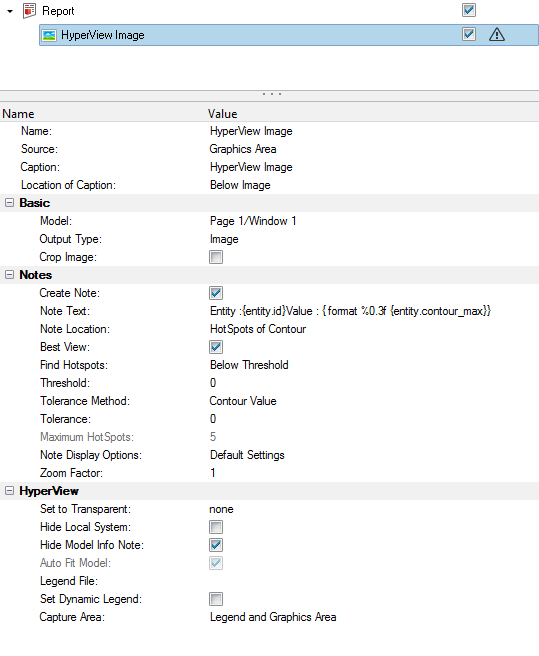The image size is (539, 656).
Task: Uncheck the HyperView Image row checkbox
Action: pos(469,34)
